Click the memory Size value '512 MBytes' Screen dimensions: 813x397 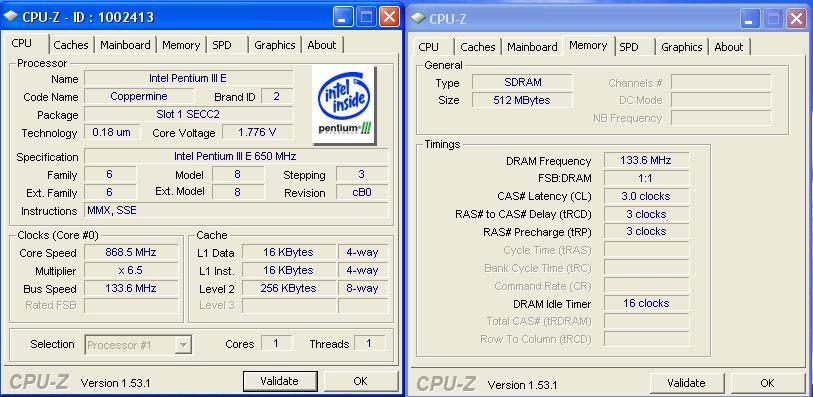click(x=522, y=100)
